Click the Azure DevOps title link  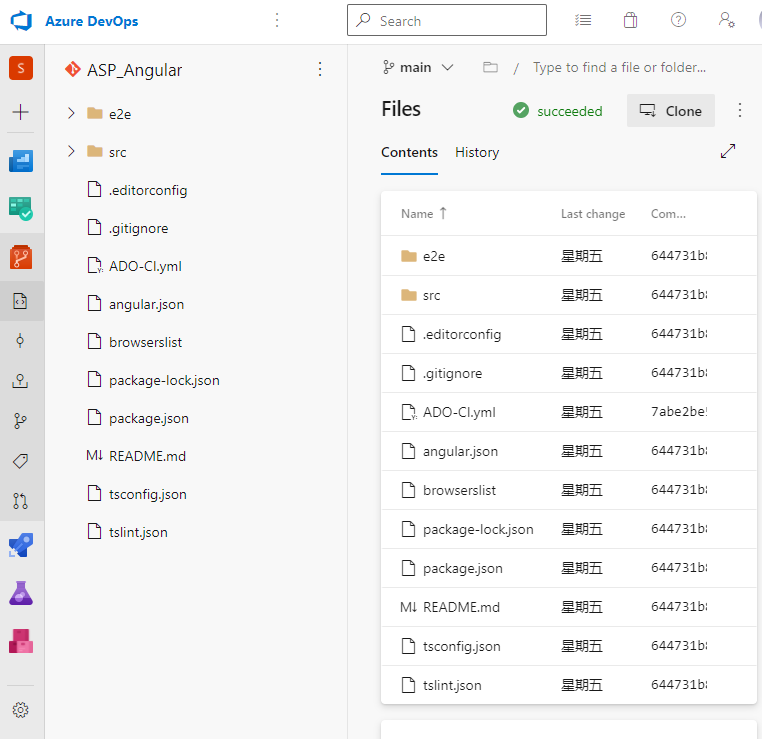coord(92,21)
